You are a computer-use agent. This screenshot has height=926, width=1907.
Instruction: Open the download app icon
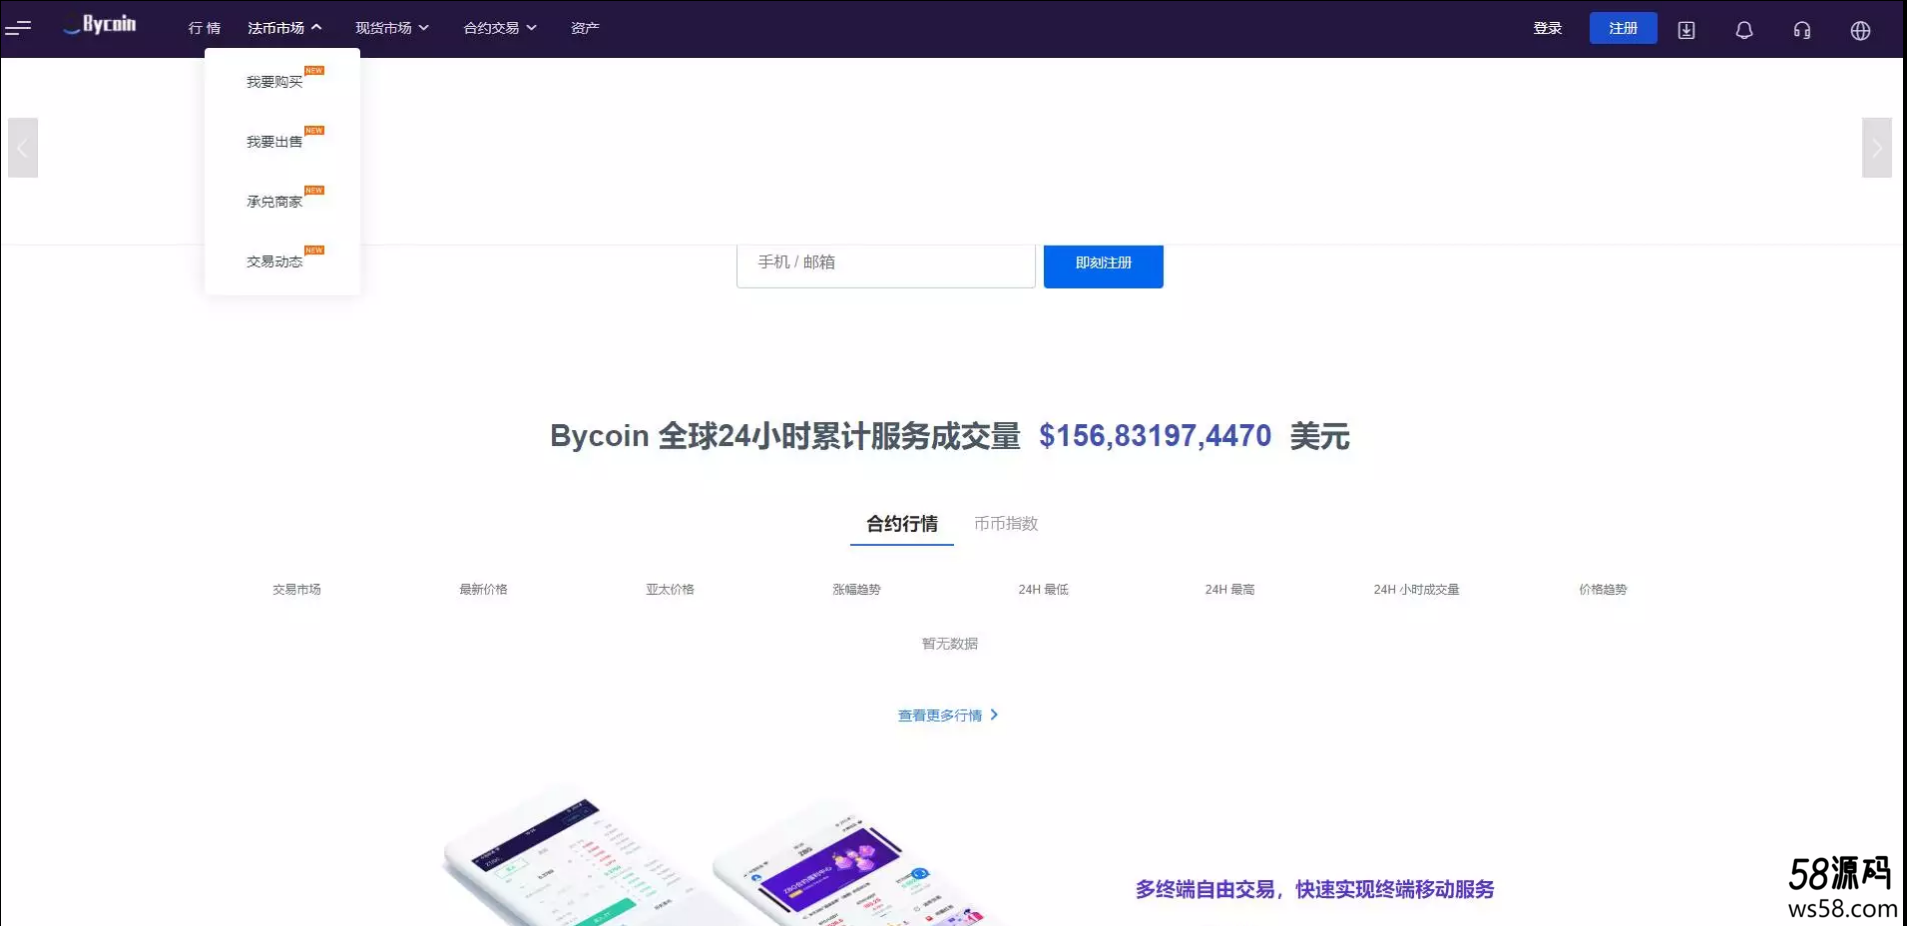1686,30
